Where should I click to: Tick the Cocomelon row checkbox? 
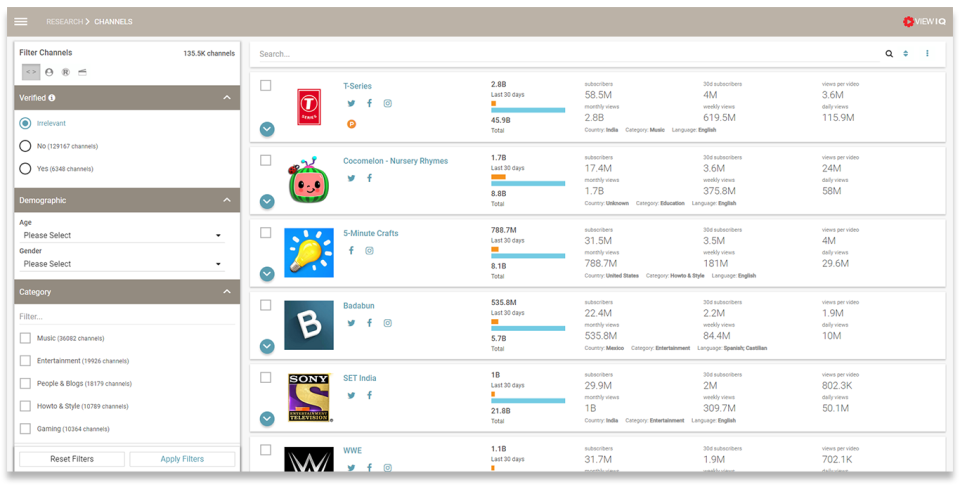(266, 160)
